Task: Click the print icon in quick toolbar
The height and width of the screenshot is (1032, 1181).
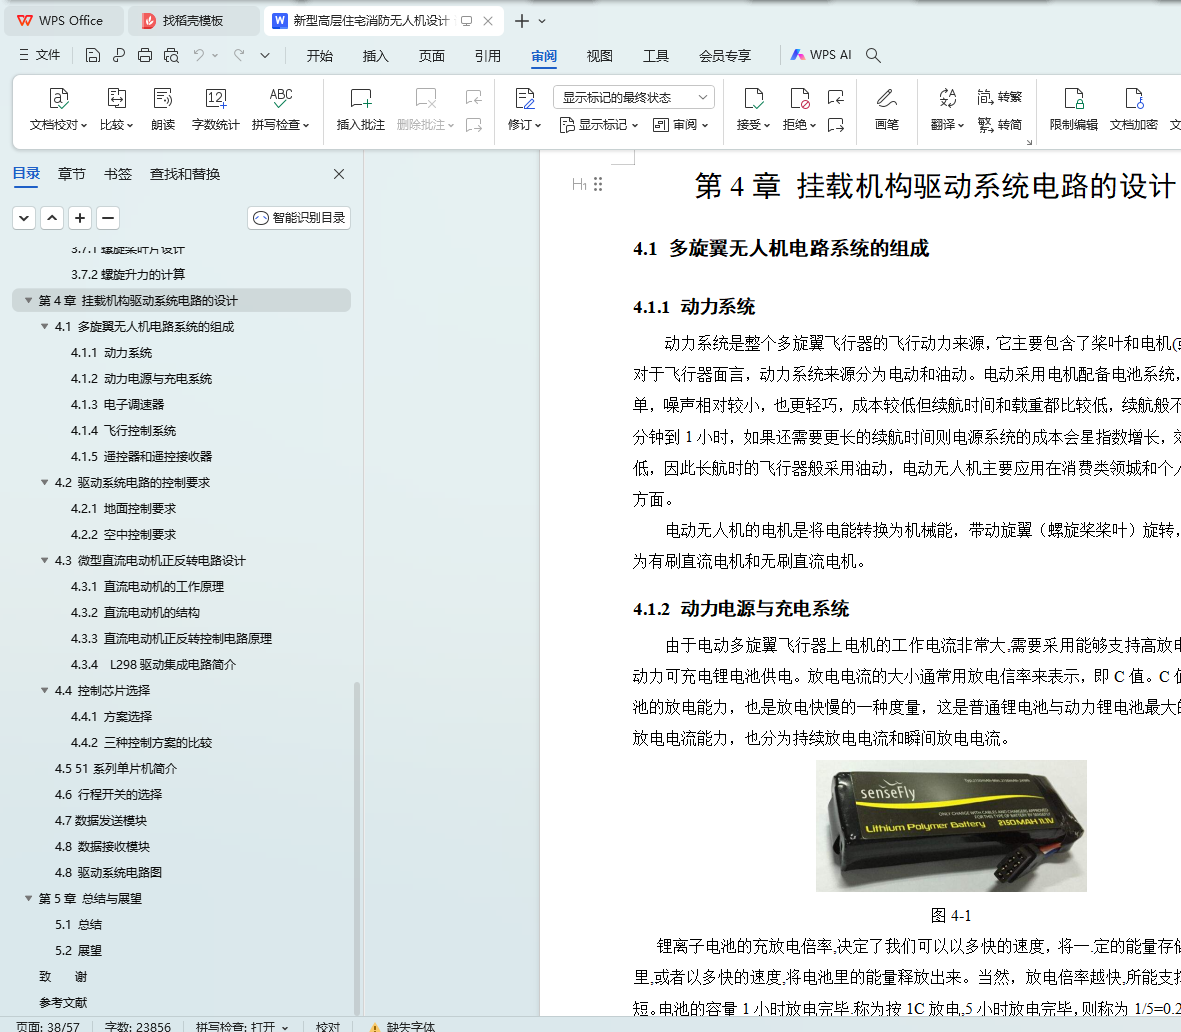Action: click(145, 55)
